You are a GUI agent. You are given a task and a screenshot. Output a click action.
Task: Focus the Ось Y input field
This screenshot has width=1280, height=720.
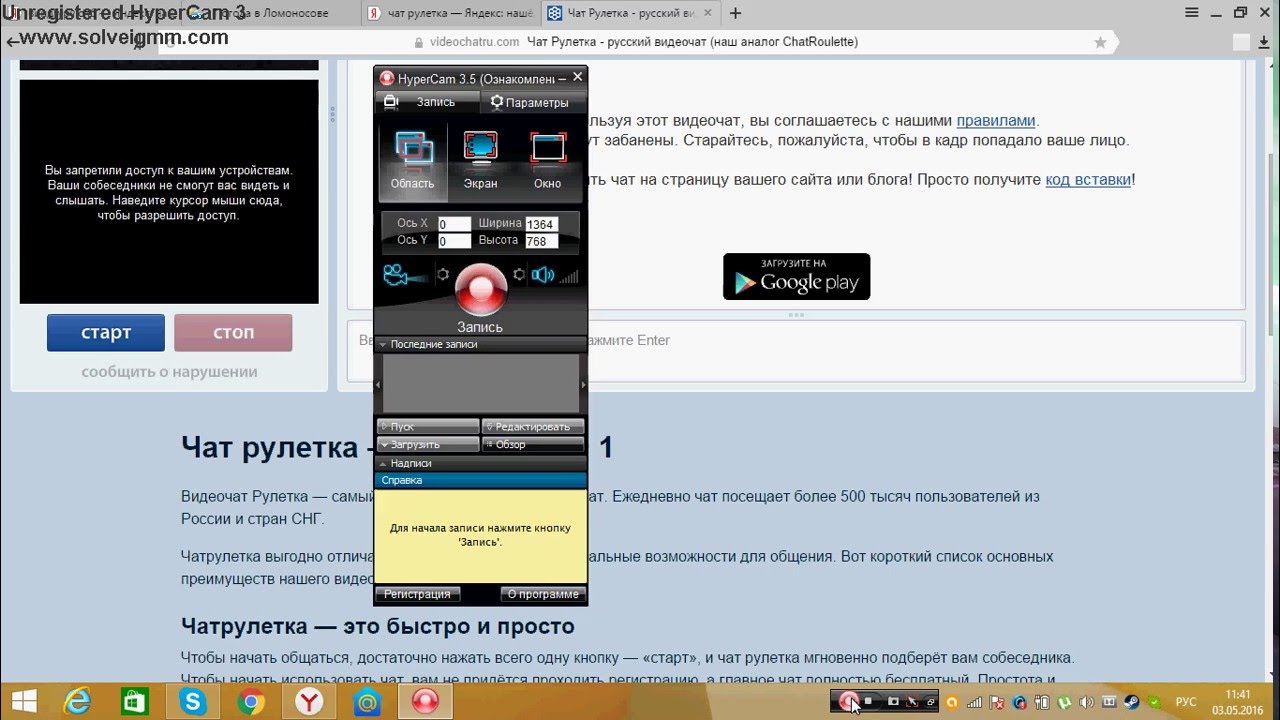[x=455, y=241]
